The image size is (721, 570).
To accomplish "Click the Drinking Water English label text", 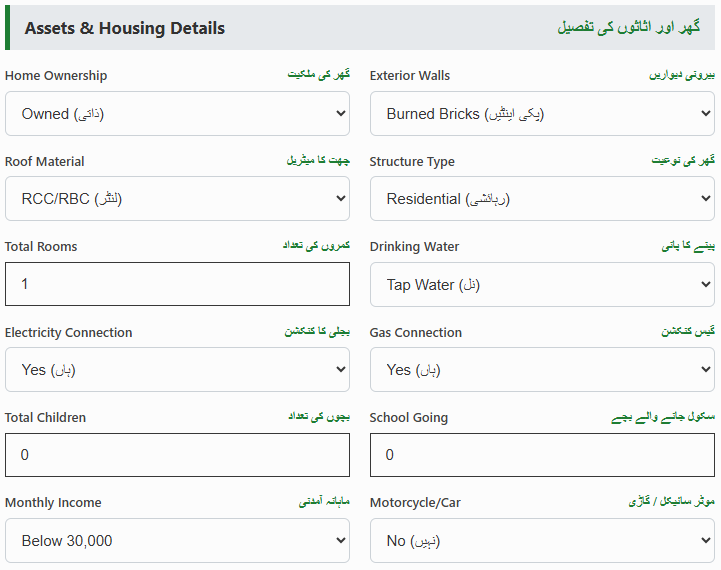I will coord(414,247).
